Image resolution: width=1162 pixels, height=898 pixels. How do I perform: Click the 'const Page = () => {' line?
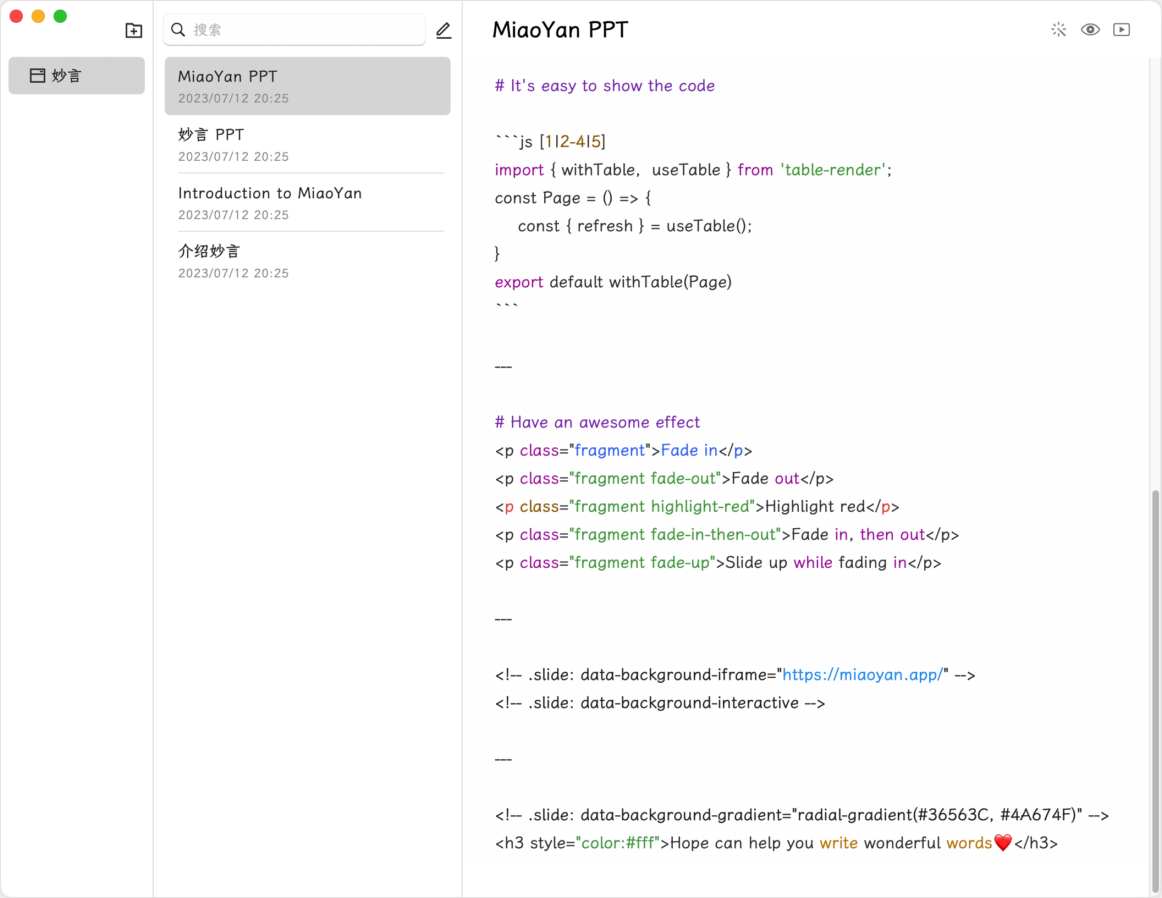pyautogui.click(x=573, y=198)
